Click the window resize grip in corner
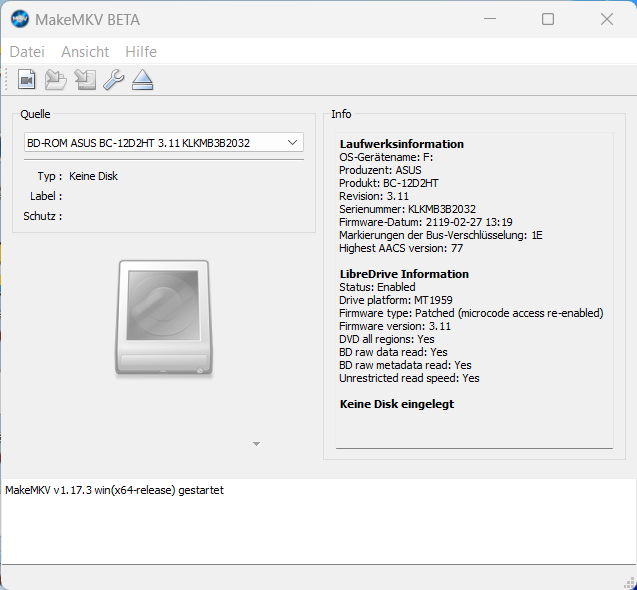637x590 pixels. (630, 583)
